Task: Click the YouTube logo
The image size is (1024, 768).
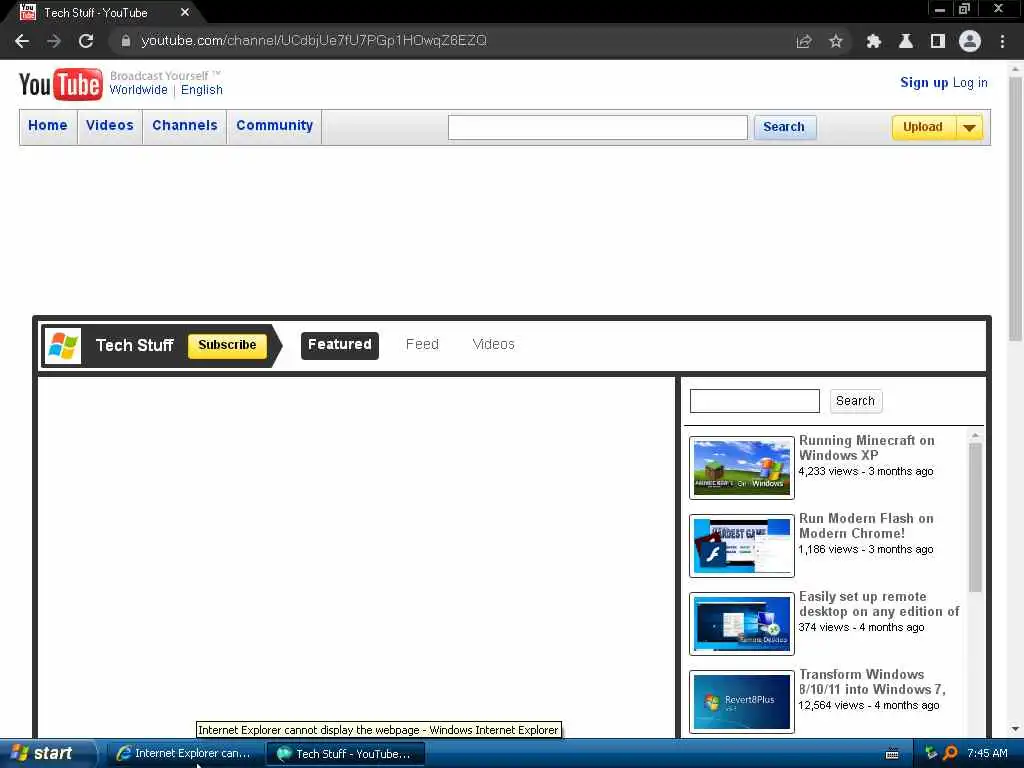Action: click(x=61, y=84)
